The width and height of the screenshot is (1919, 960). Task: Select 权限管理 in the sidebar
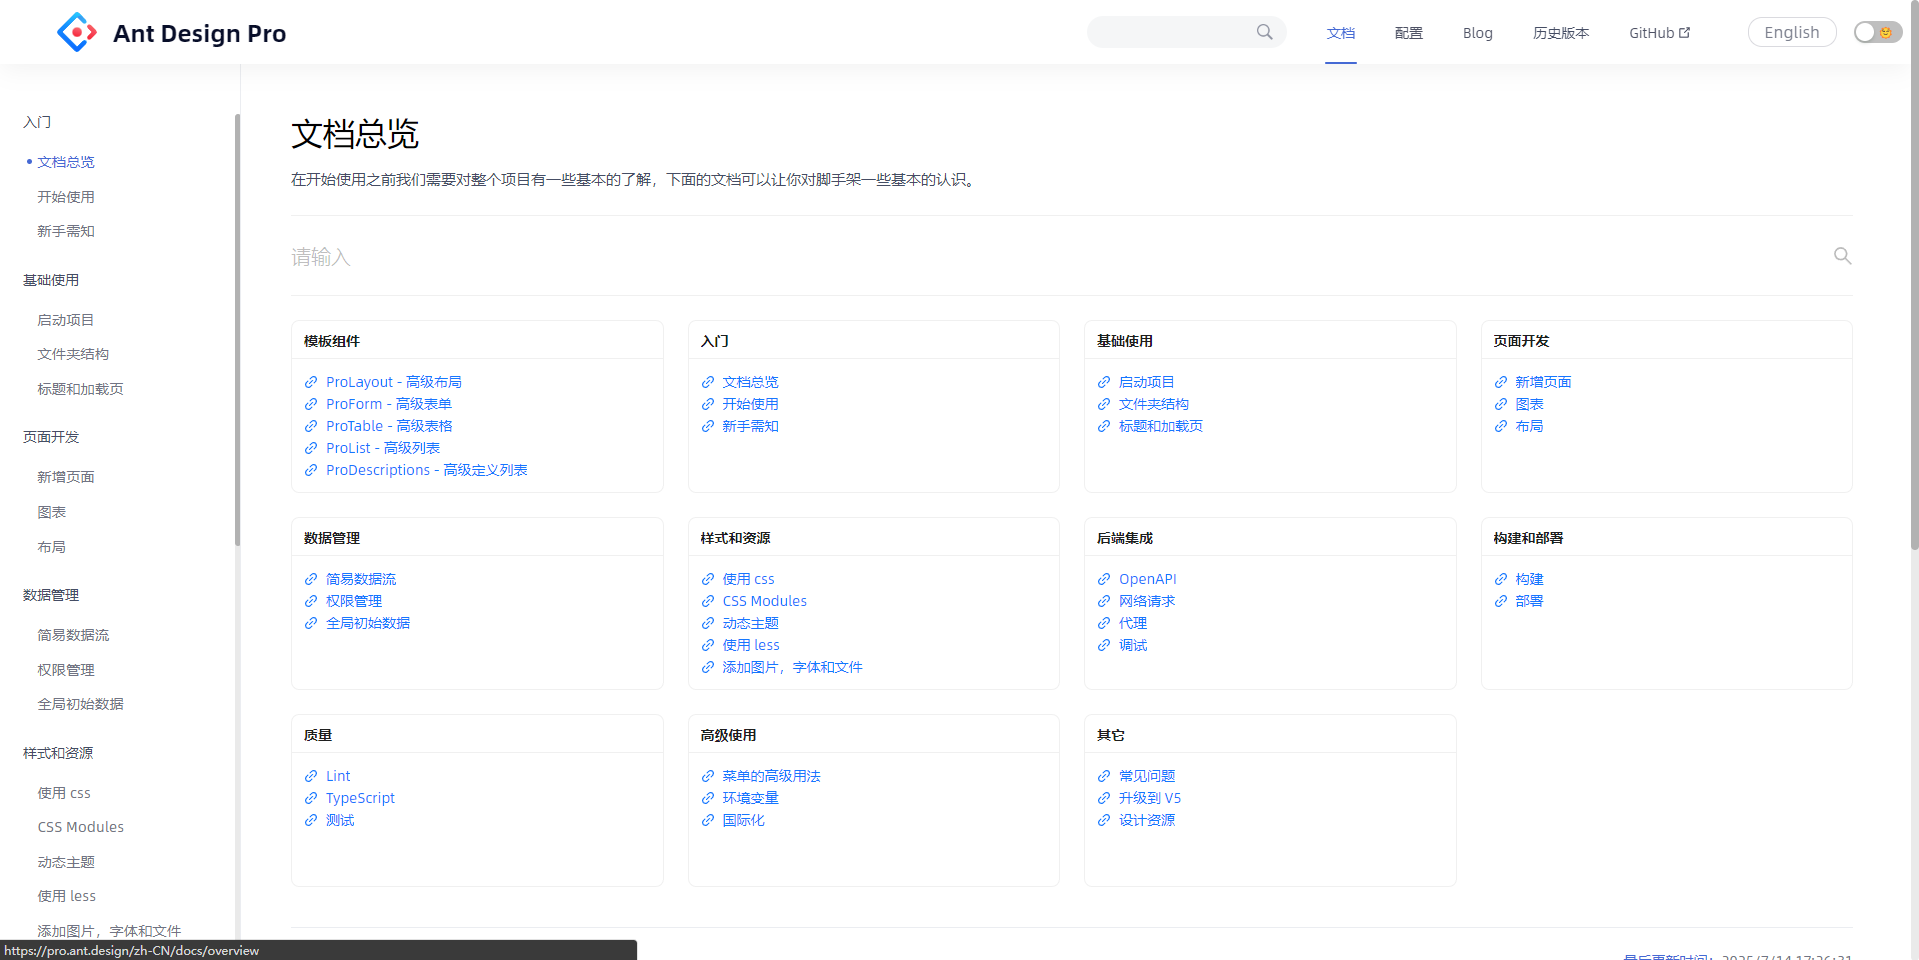click(66, 670)
